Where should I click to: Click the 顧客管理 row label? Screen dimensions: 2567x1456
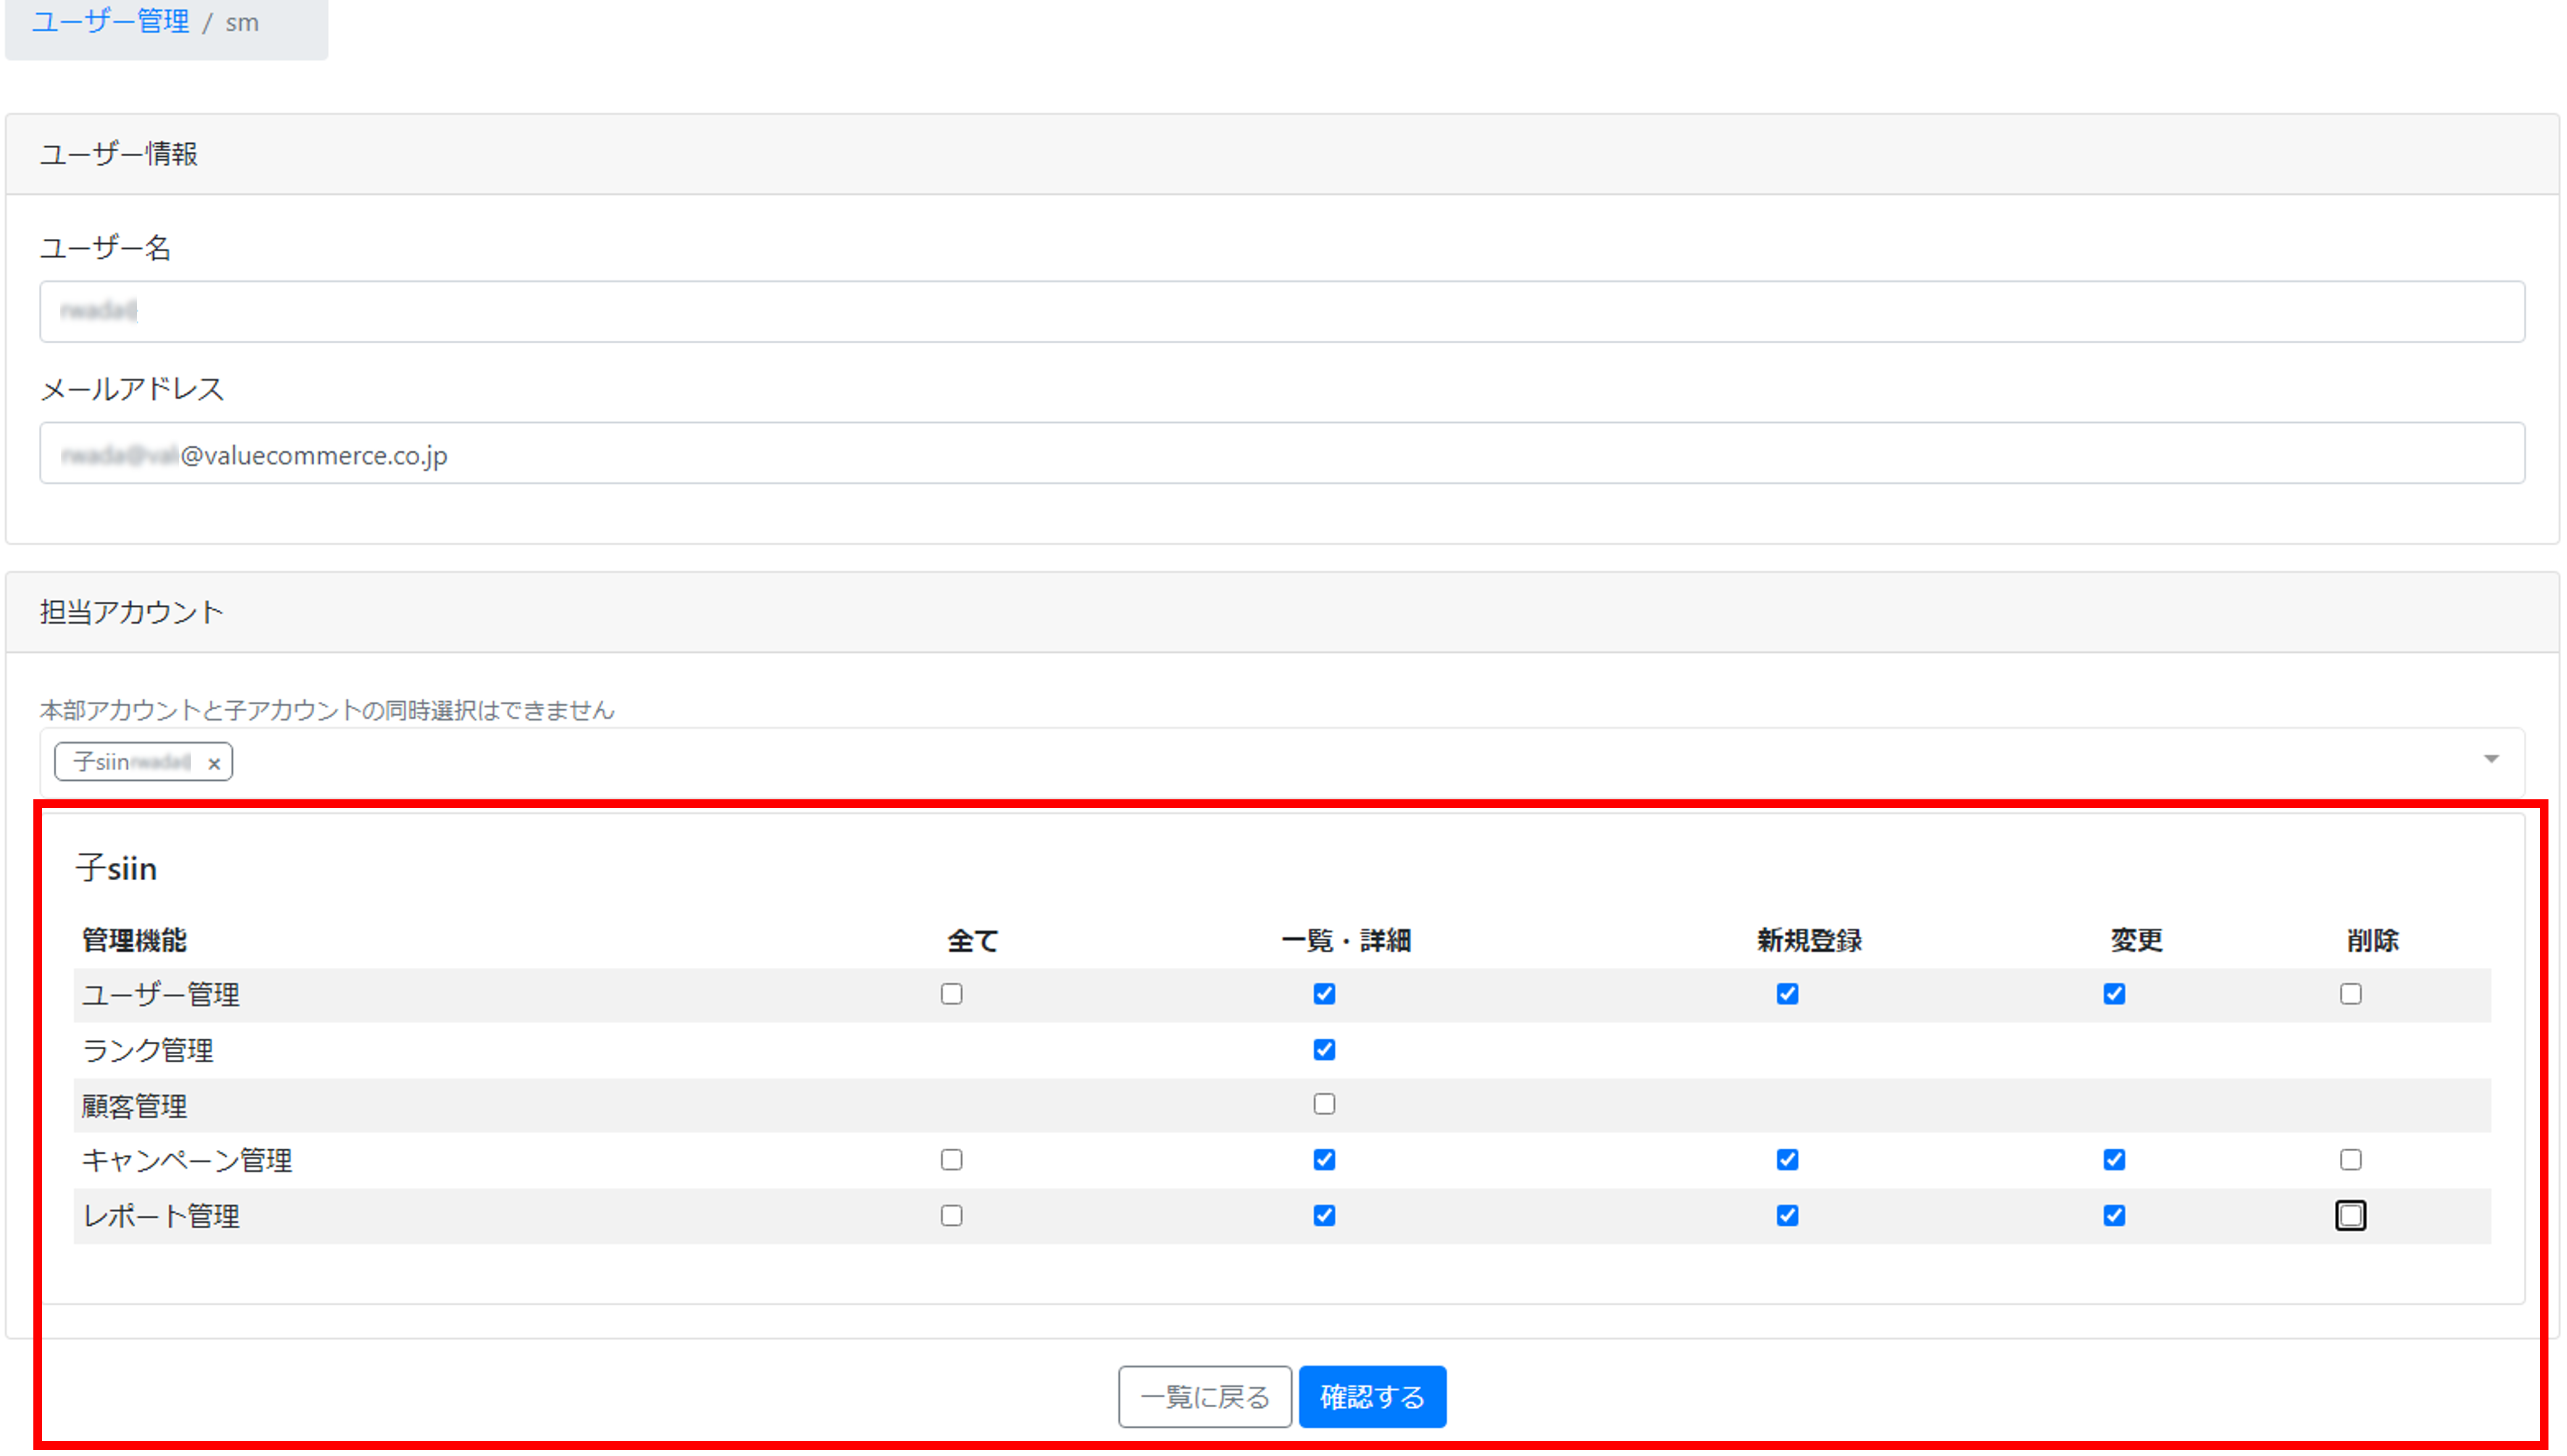pos(134,1106)
